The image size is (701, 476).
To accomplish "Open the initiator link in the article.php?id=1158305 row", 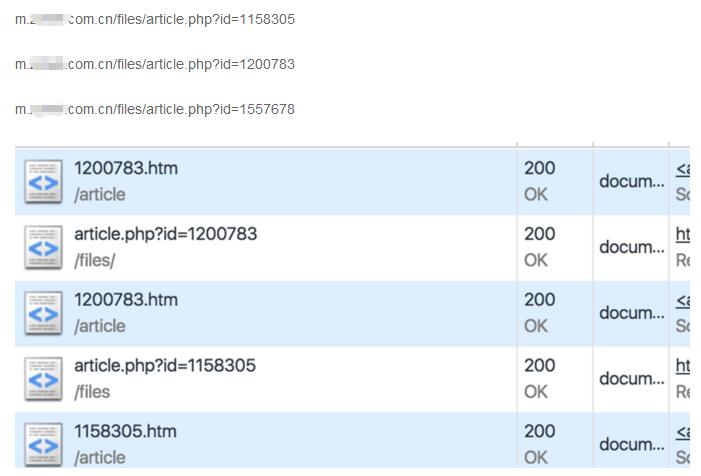I will [683, 366].
